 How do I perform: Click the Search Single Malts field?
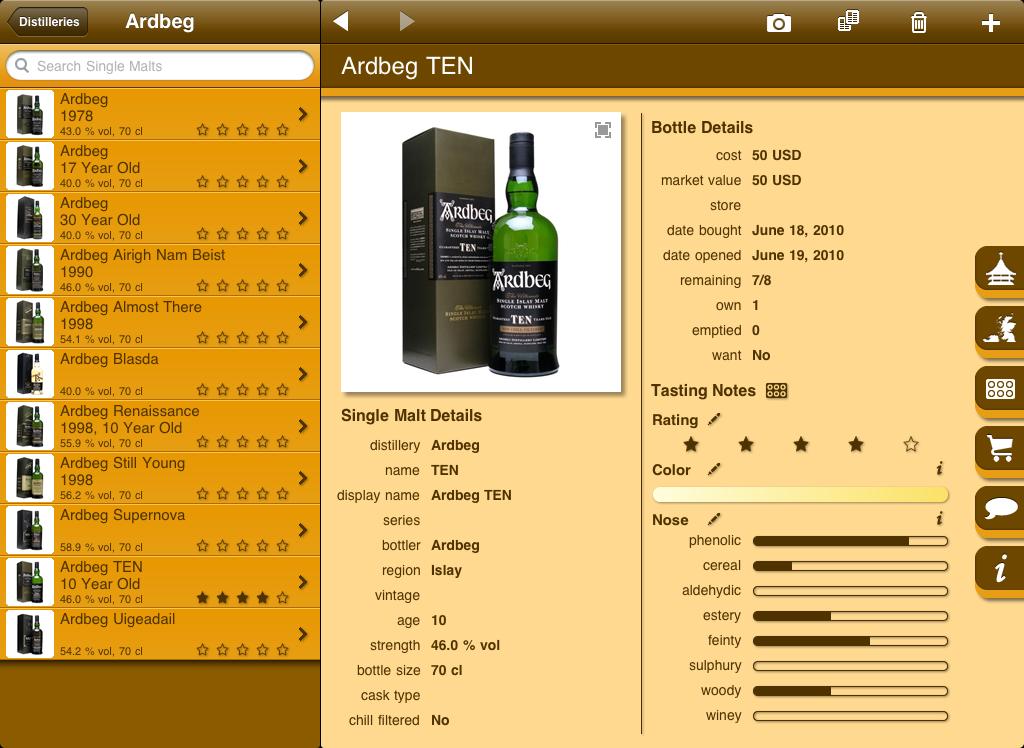point(160,66)
